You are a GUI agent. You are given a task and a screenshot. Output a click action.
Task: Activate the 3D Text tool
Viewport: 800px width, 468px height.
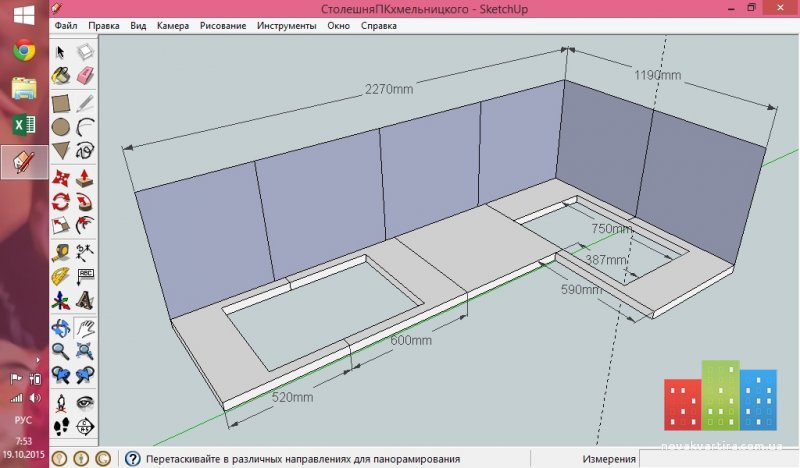(x=85, y=300)
